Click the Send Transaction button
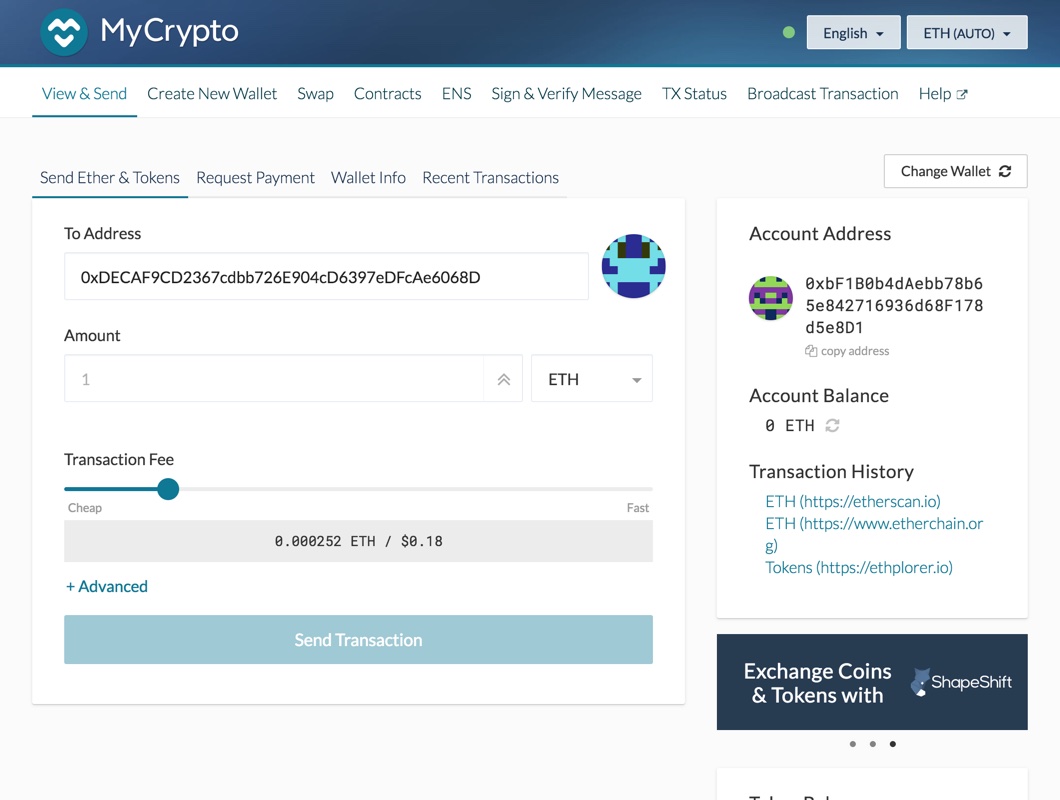This screenshot has width=1060, height=800. pyautogui.click(x=358, y=639)
